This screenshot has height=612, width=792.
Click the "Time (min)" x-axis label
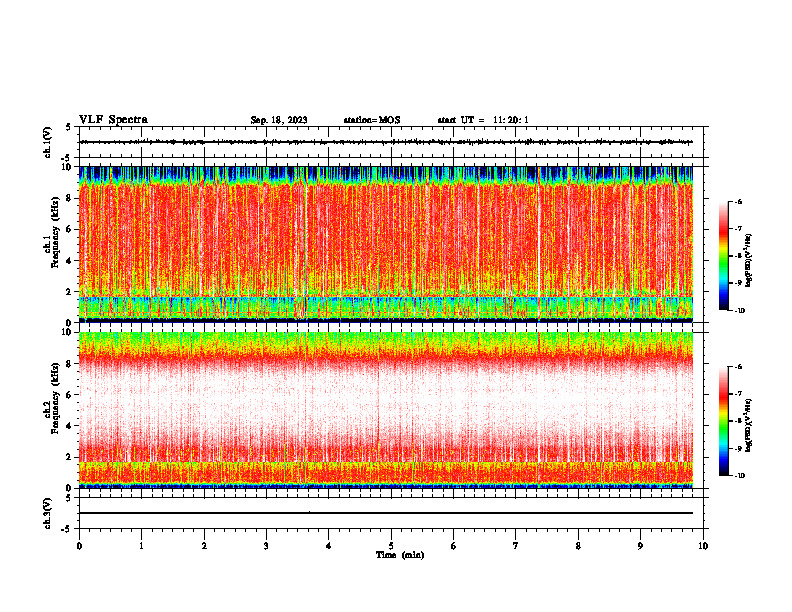[400, 555]
